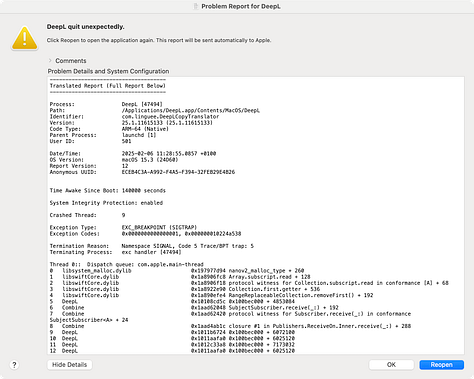Viewport: 474px width, 379px height.
Task: Click frame 0 libsystem_malloc.dylib line
Action: pyautogui.click(x=177, y=271)
